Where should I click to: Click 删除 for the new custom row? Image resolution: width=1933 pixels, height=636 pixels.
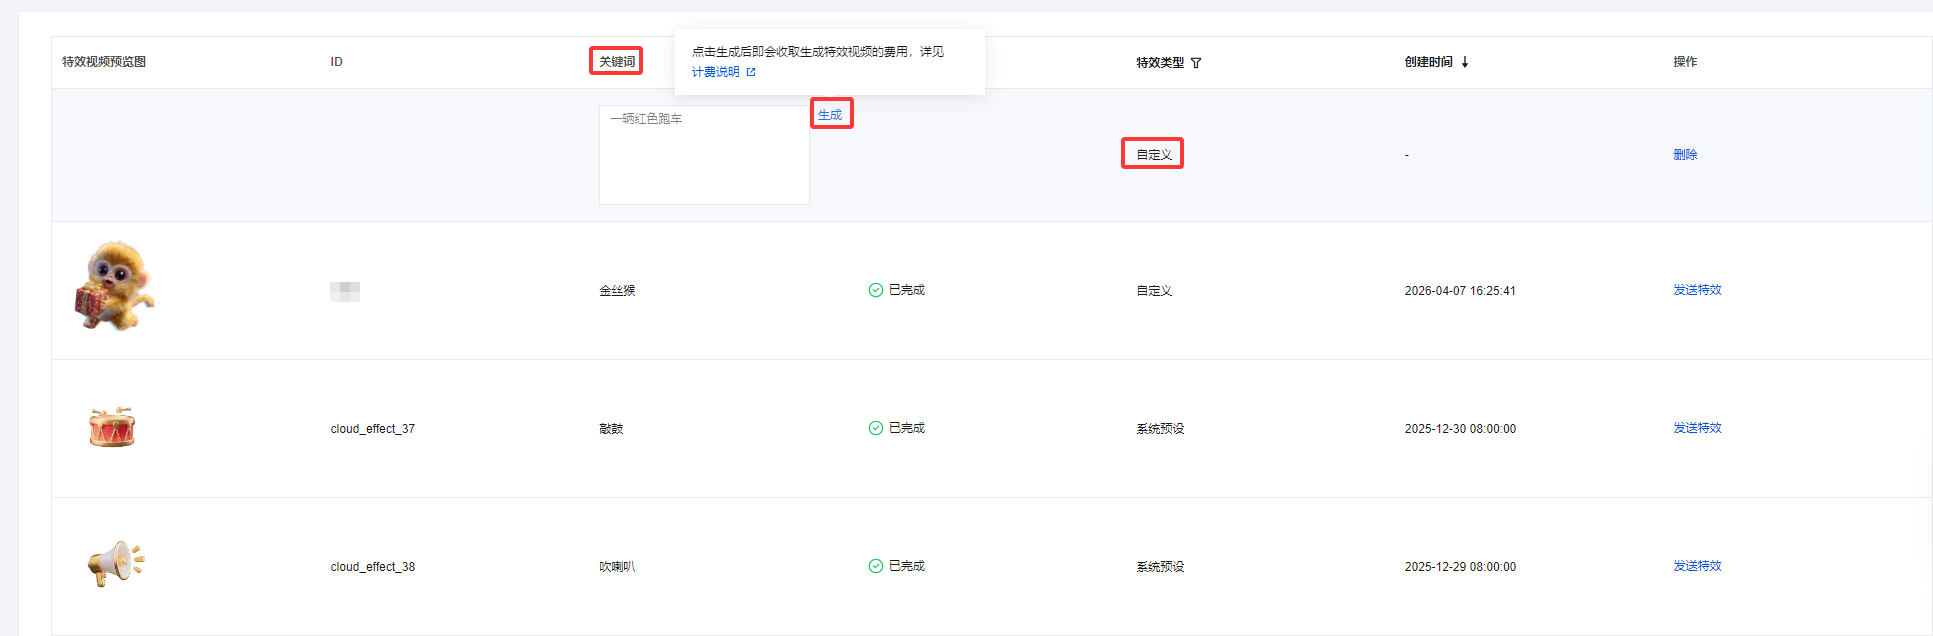[1685, 155]
